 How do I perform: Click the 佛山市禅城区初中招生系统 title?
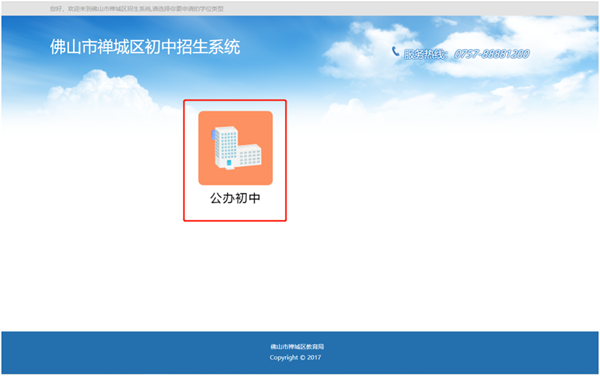coord(145,47)
